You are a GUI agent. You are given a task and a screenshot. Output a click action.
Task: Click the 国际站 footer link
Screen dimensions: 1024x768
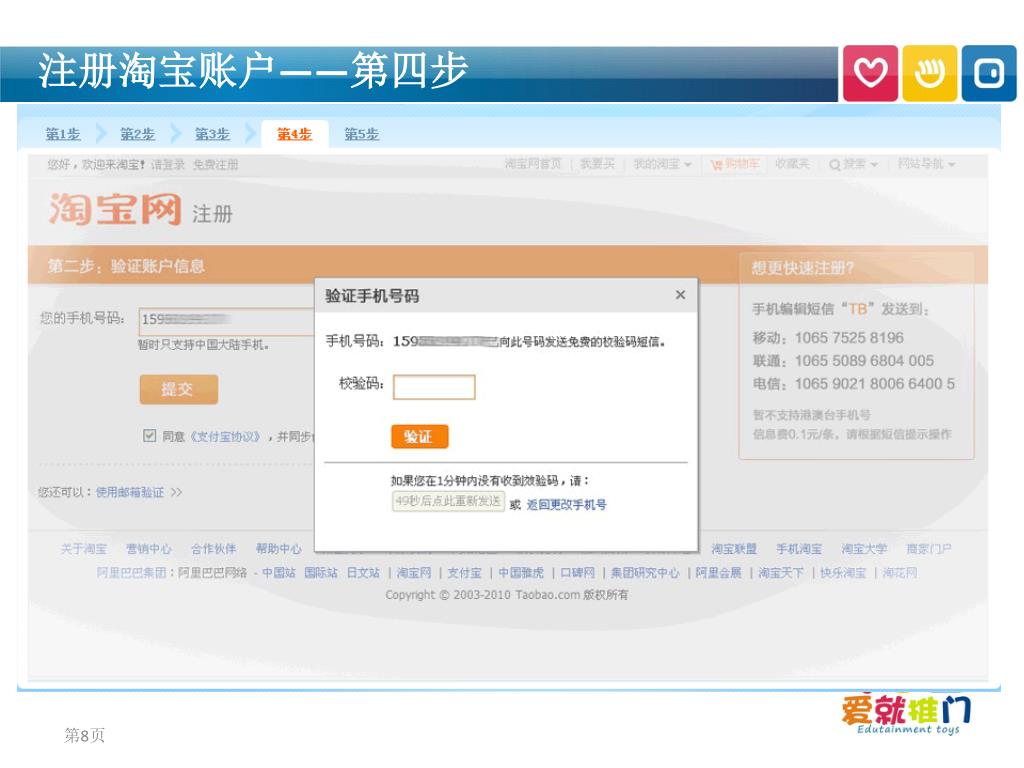pyautogui.click(x=321, y=573)
